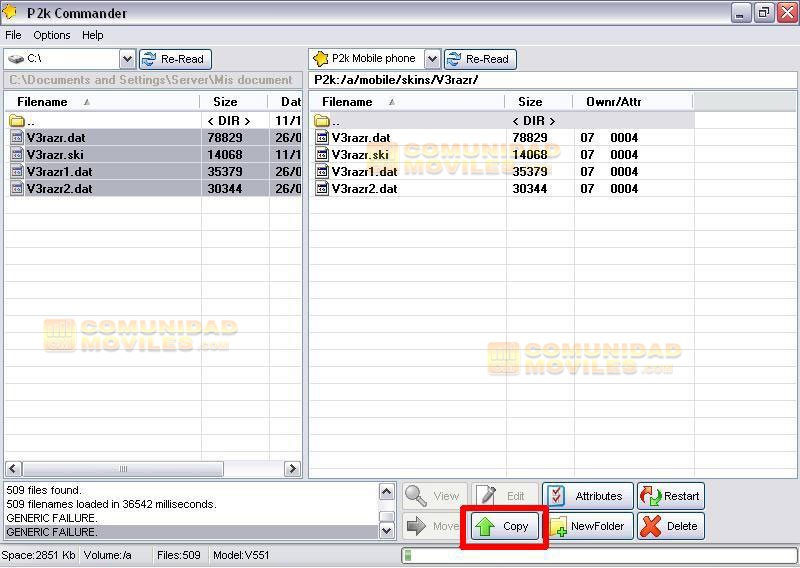Image resolution: width=800 pixels, height=568 pixels.
Task: Open parent directory in the phone panel
Action: (335, 121)
